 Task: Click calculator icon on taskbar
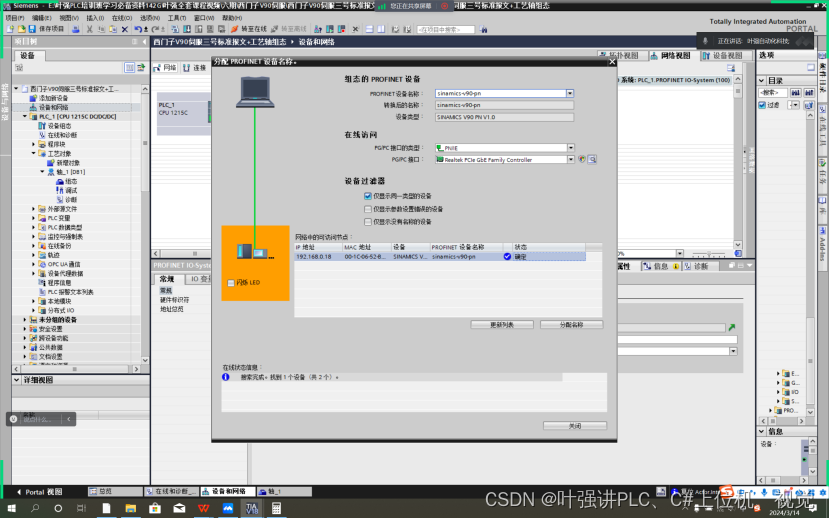pos(276,508)
